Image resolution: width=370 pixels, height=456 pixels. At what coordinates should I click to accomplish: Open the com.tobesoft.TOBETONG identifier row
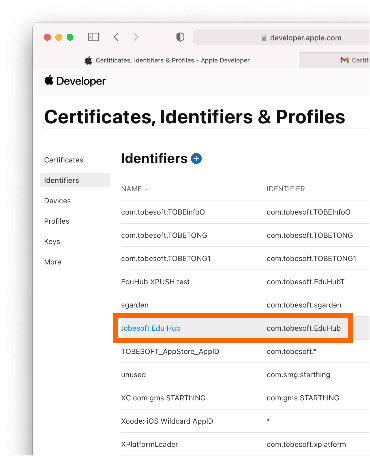point(245,235)
